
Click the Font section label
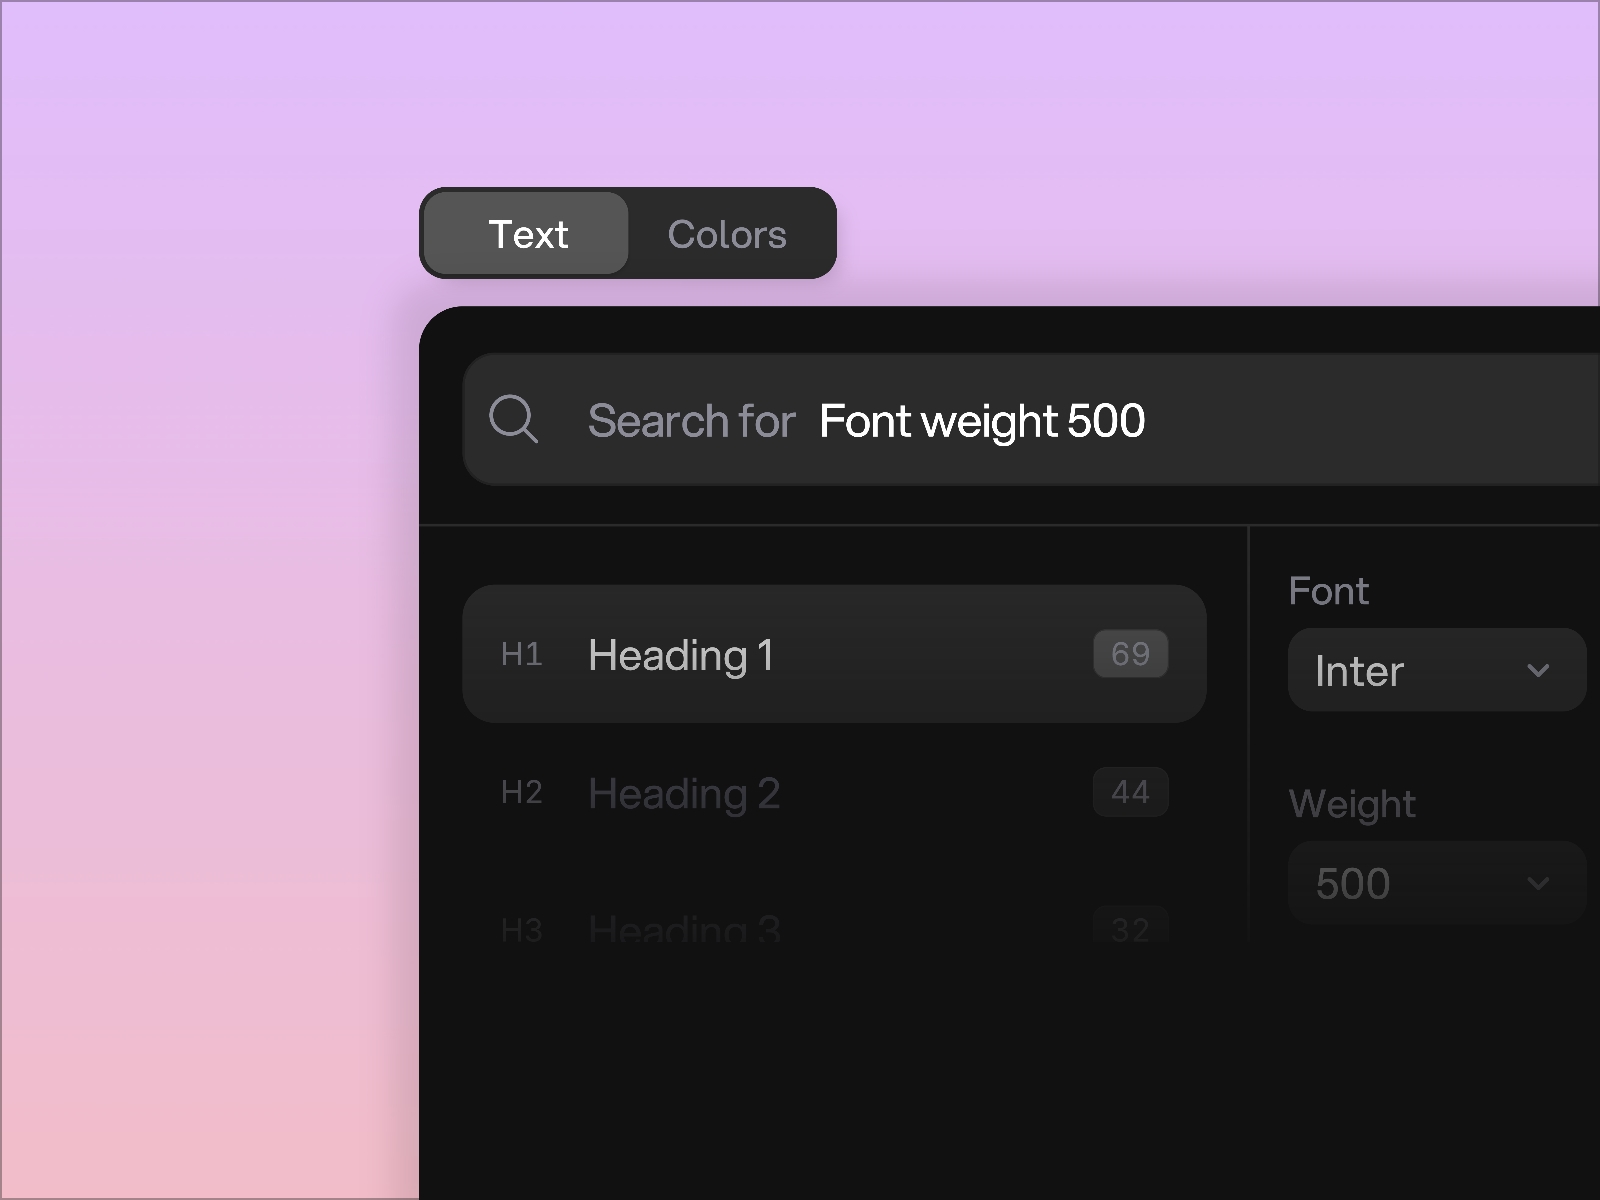[1328, 591]
